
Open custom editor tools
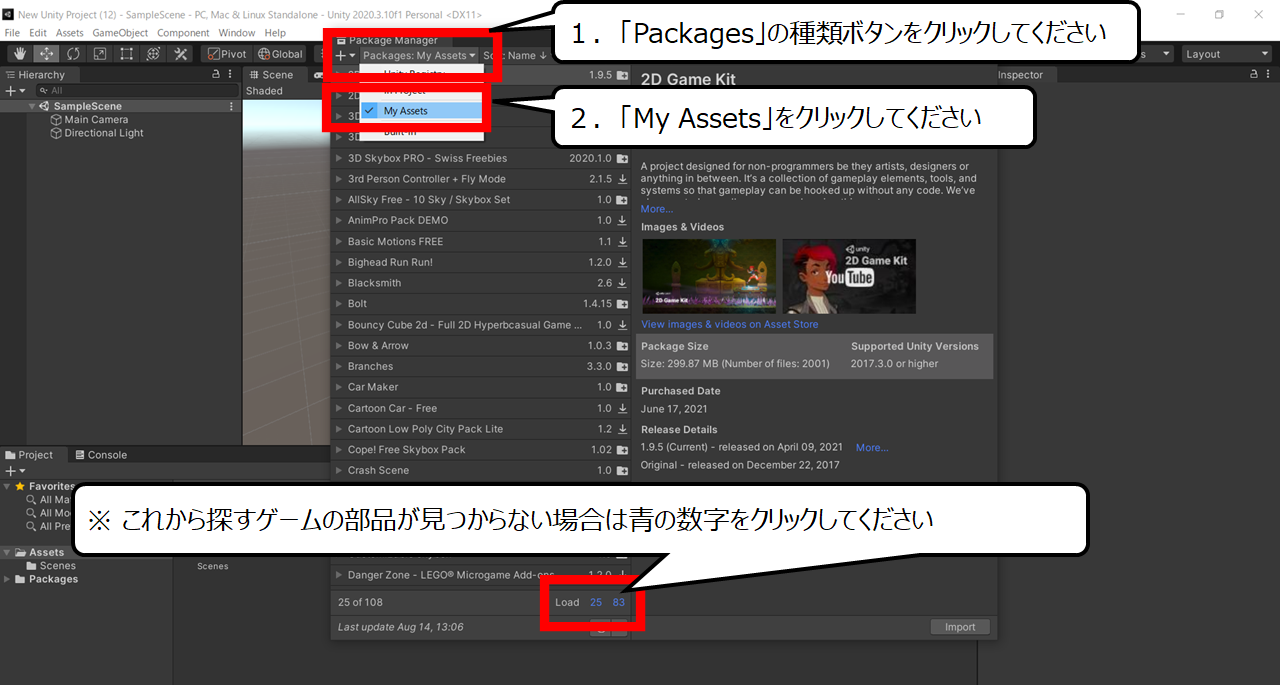181,54
